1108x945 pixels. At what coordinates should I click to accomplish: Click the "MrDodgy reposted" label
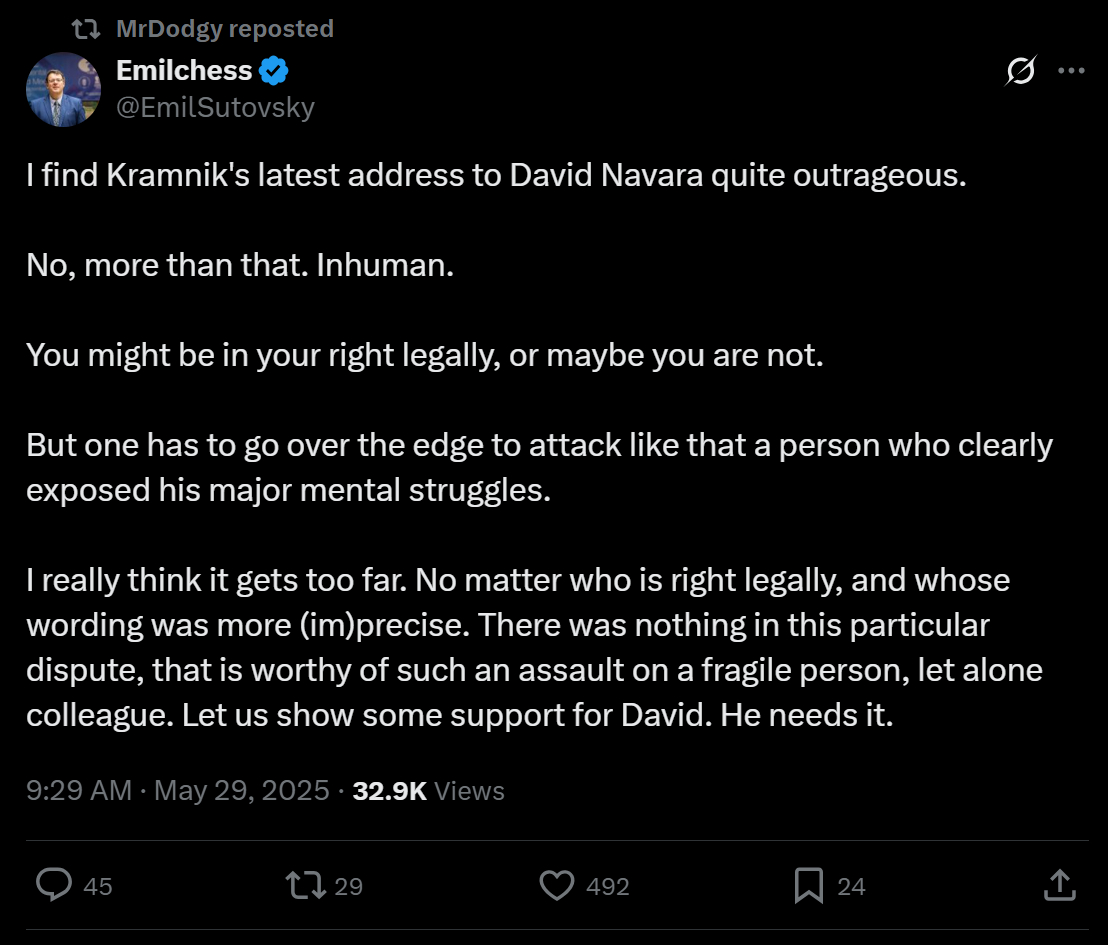(224, 29)
